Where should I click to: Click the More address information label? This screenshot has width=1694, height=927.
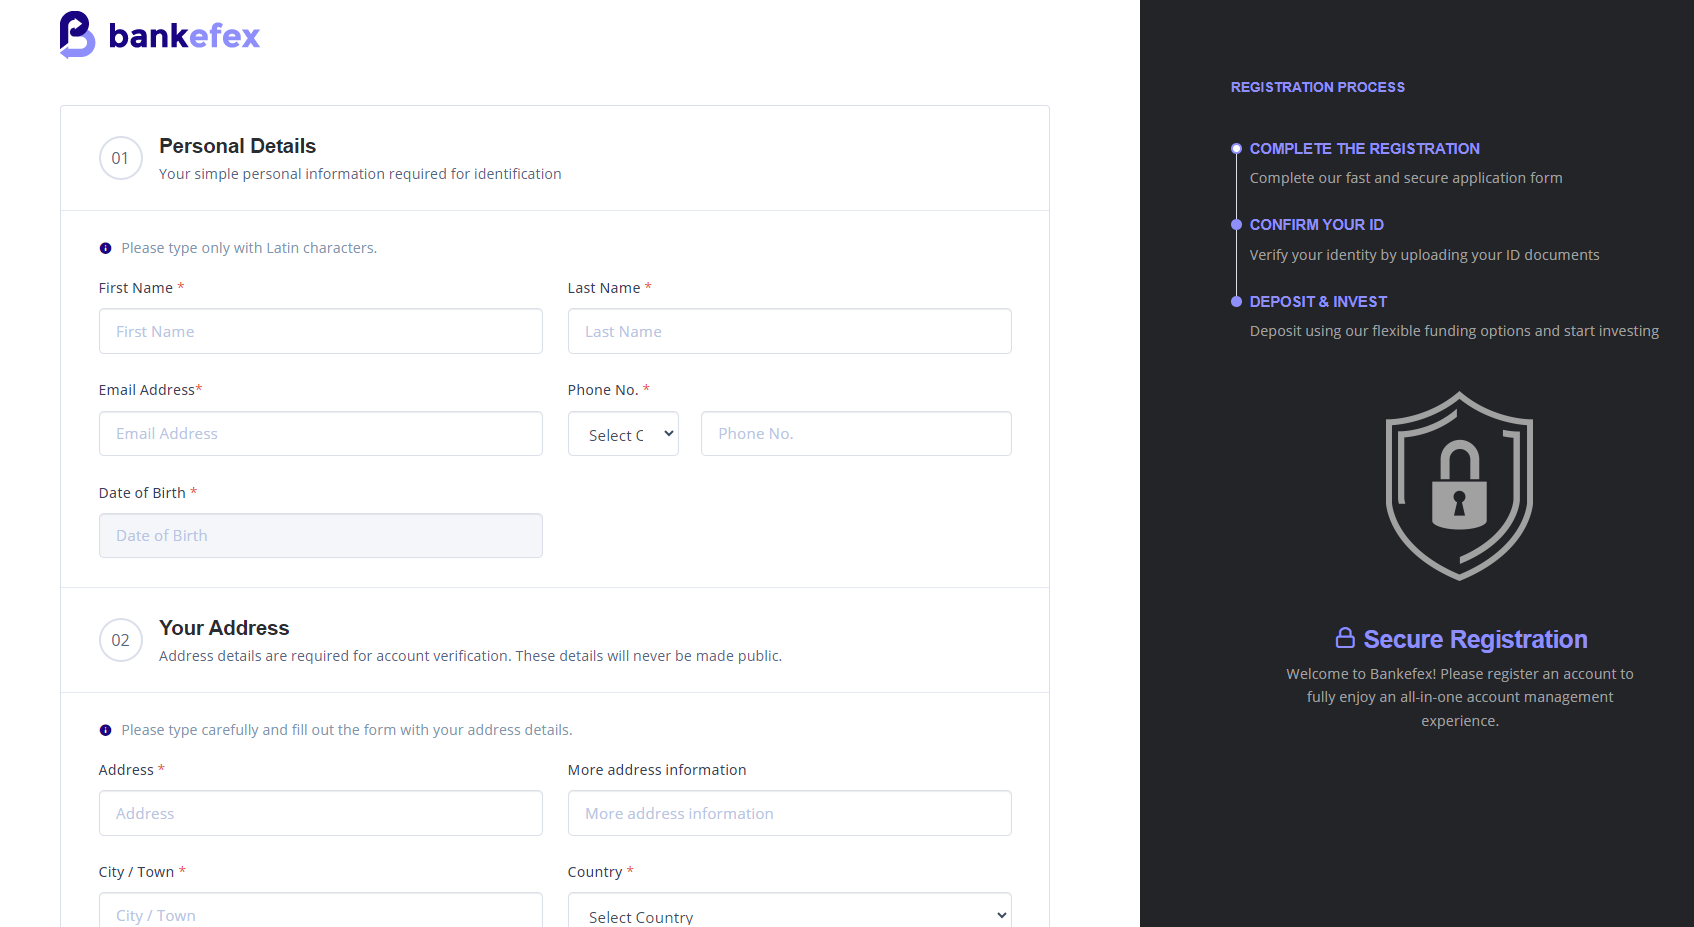pyautogui.click(x=657, y=770)
